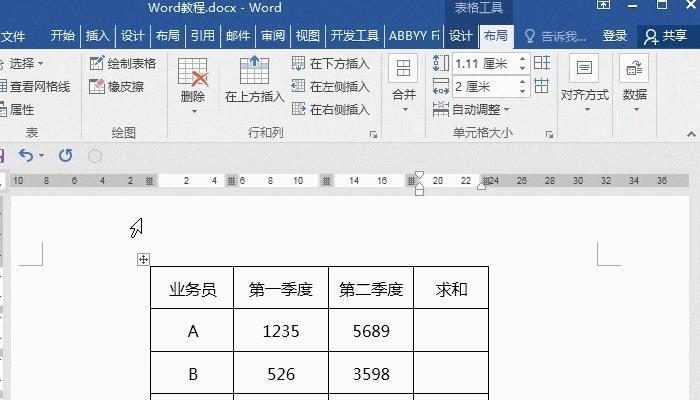This screenshot has height=400, width=700.
Task: Click the ruler first-line indent marker
Action: tap(419, 175)
